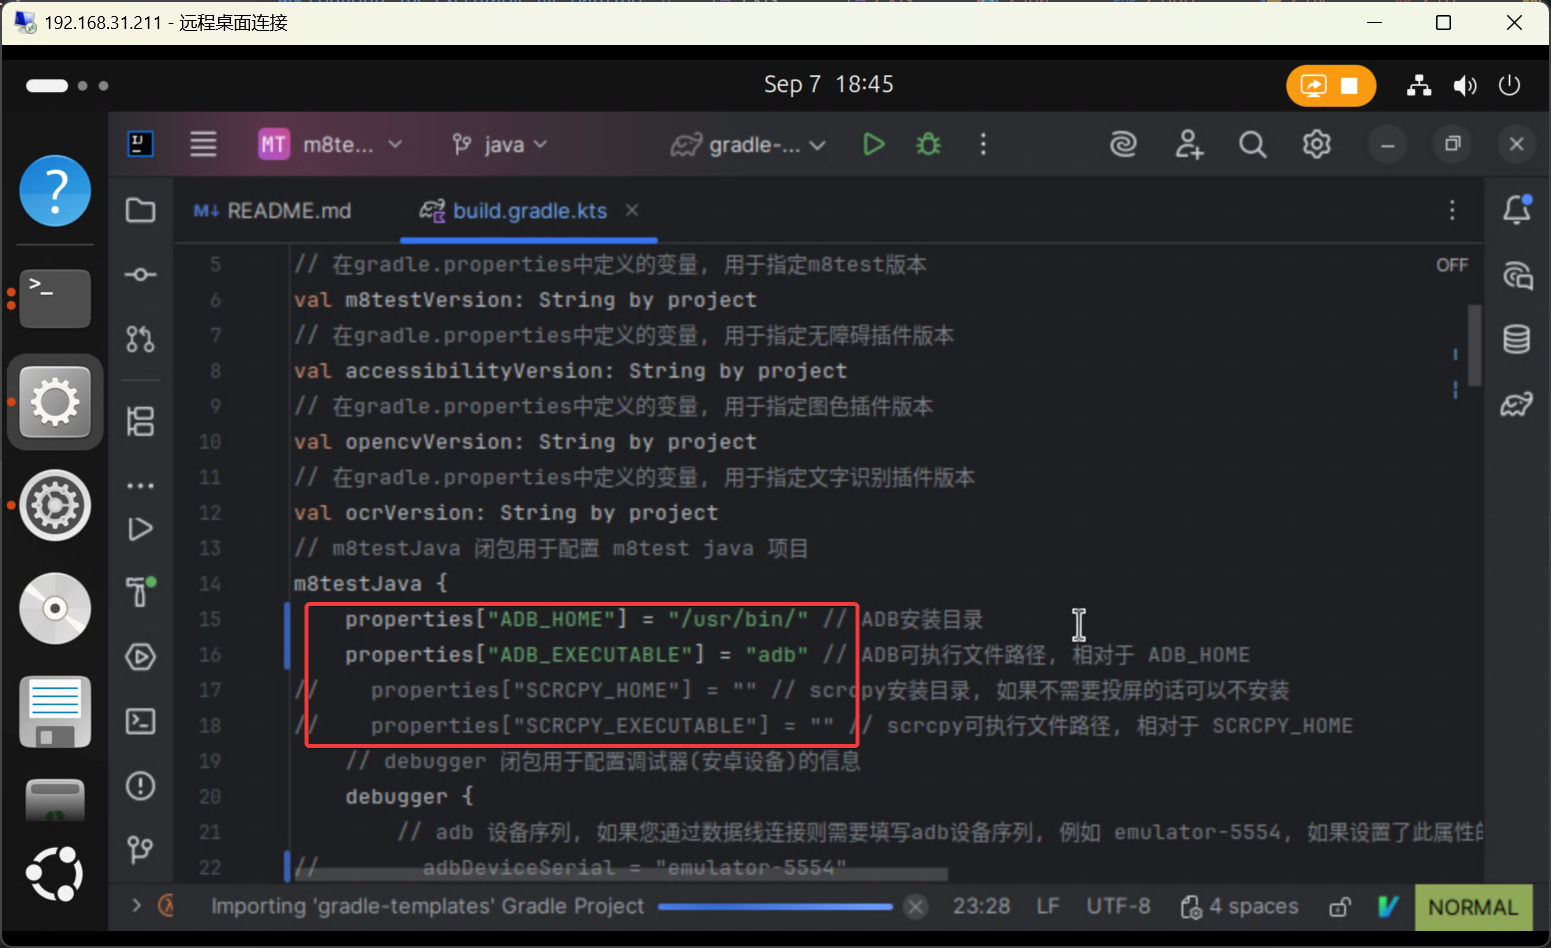Viewport: 1551px width, 948px height.
Task: Open the Commit tool window in sidebar
Action: [140, 275]
